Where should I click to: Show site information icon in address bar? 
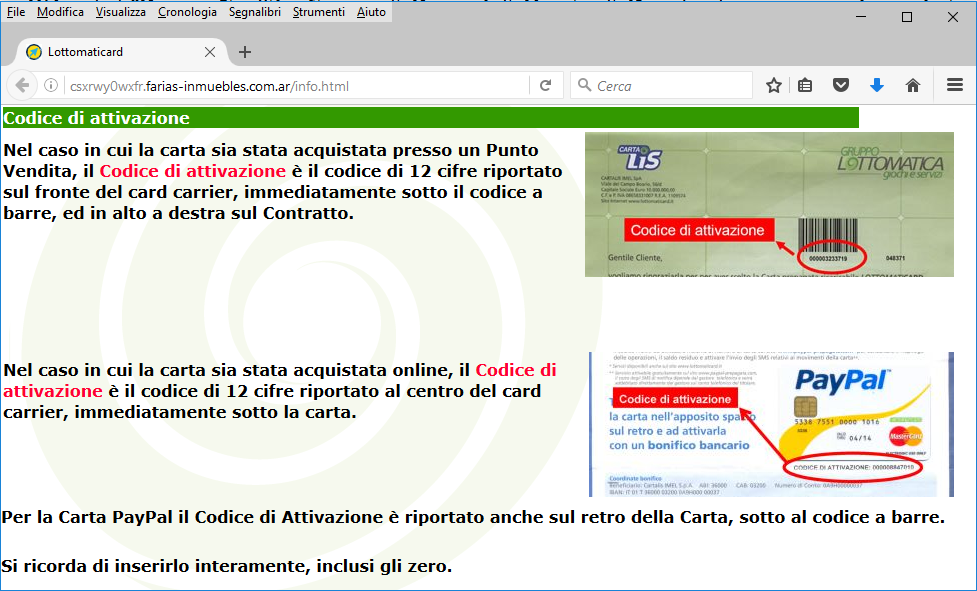[x=51, y=86]
